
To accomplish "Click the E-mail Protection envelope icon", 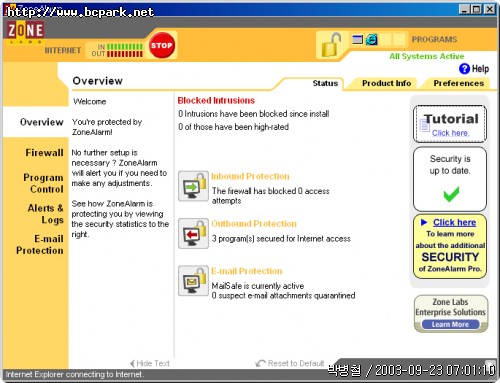I will click(193, 281).
